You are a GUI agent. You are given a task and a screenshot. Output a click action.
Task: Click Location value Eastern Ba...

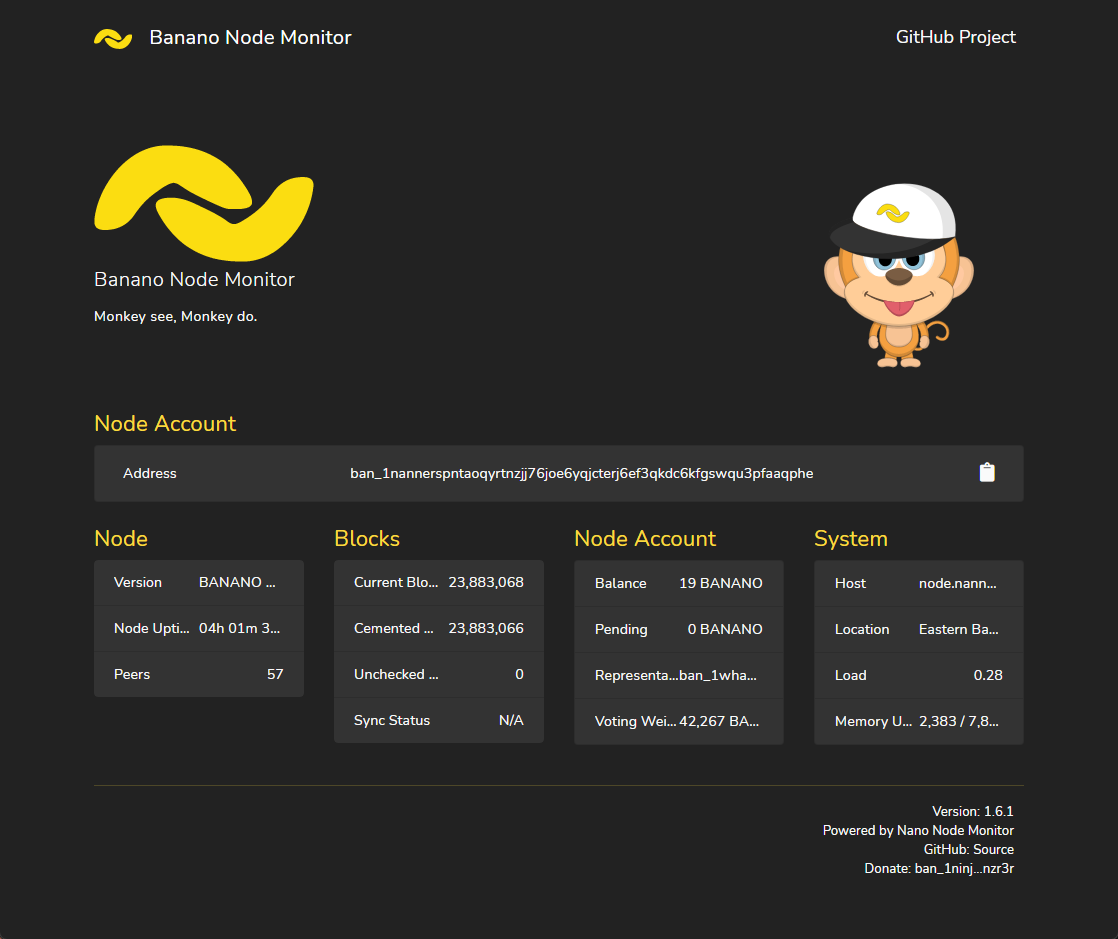coord(958,630)
